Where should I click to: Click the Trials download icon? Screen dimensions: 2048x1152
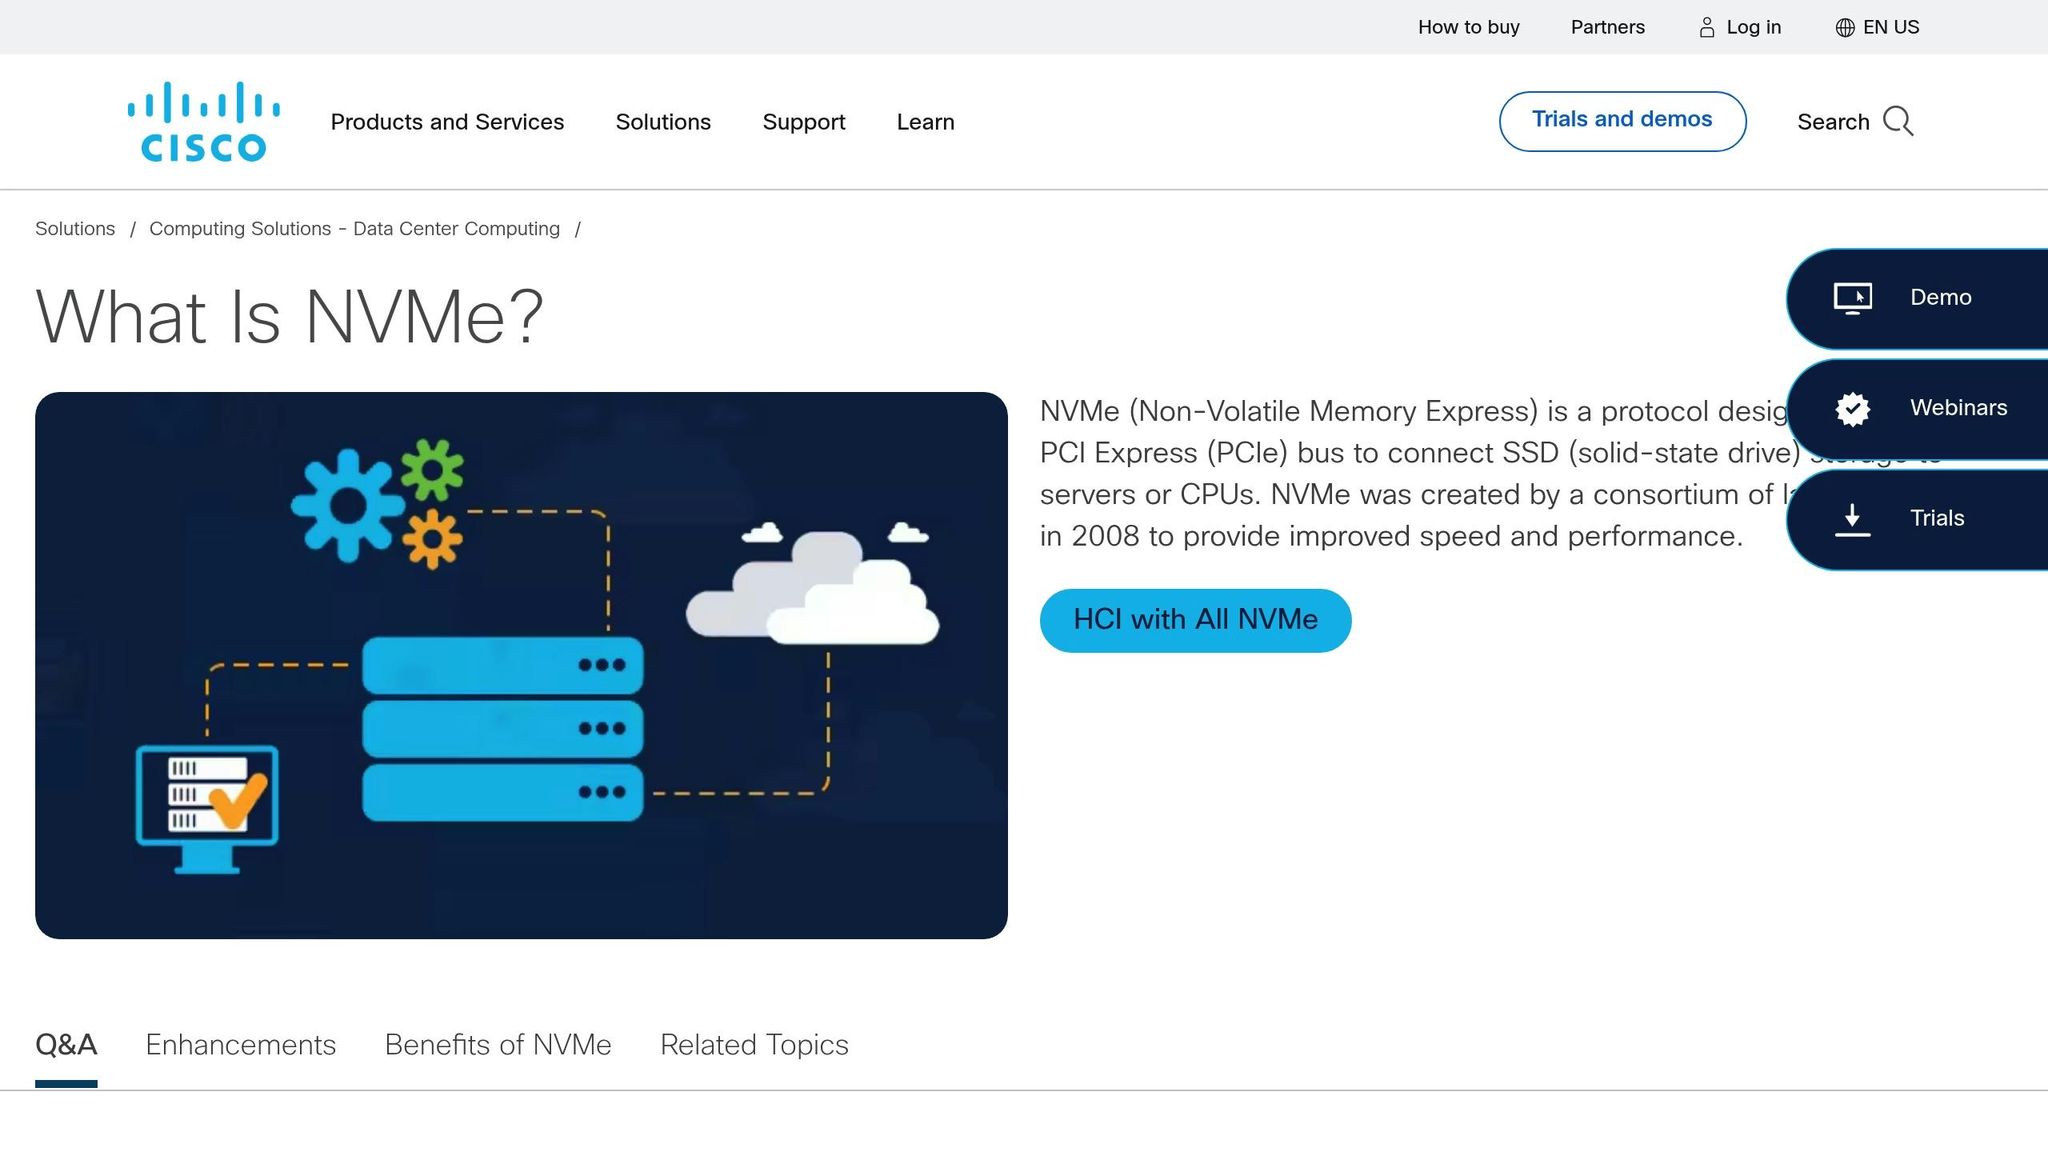(x=1853, y=518)
